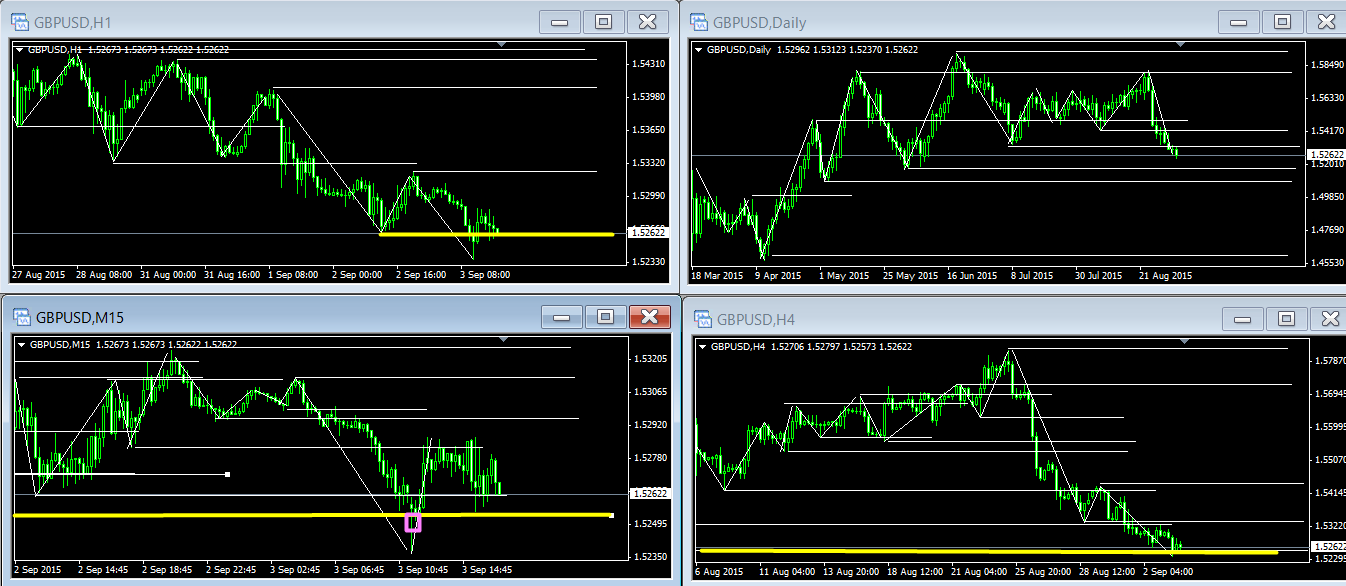
Task: Expand the GBPUSD,H1 chart info triangle
Action: point(19,49)
